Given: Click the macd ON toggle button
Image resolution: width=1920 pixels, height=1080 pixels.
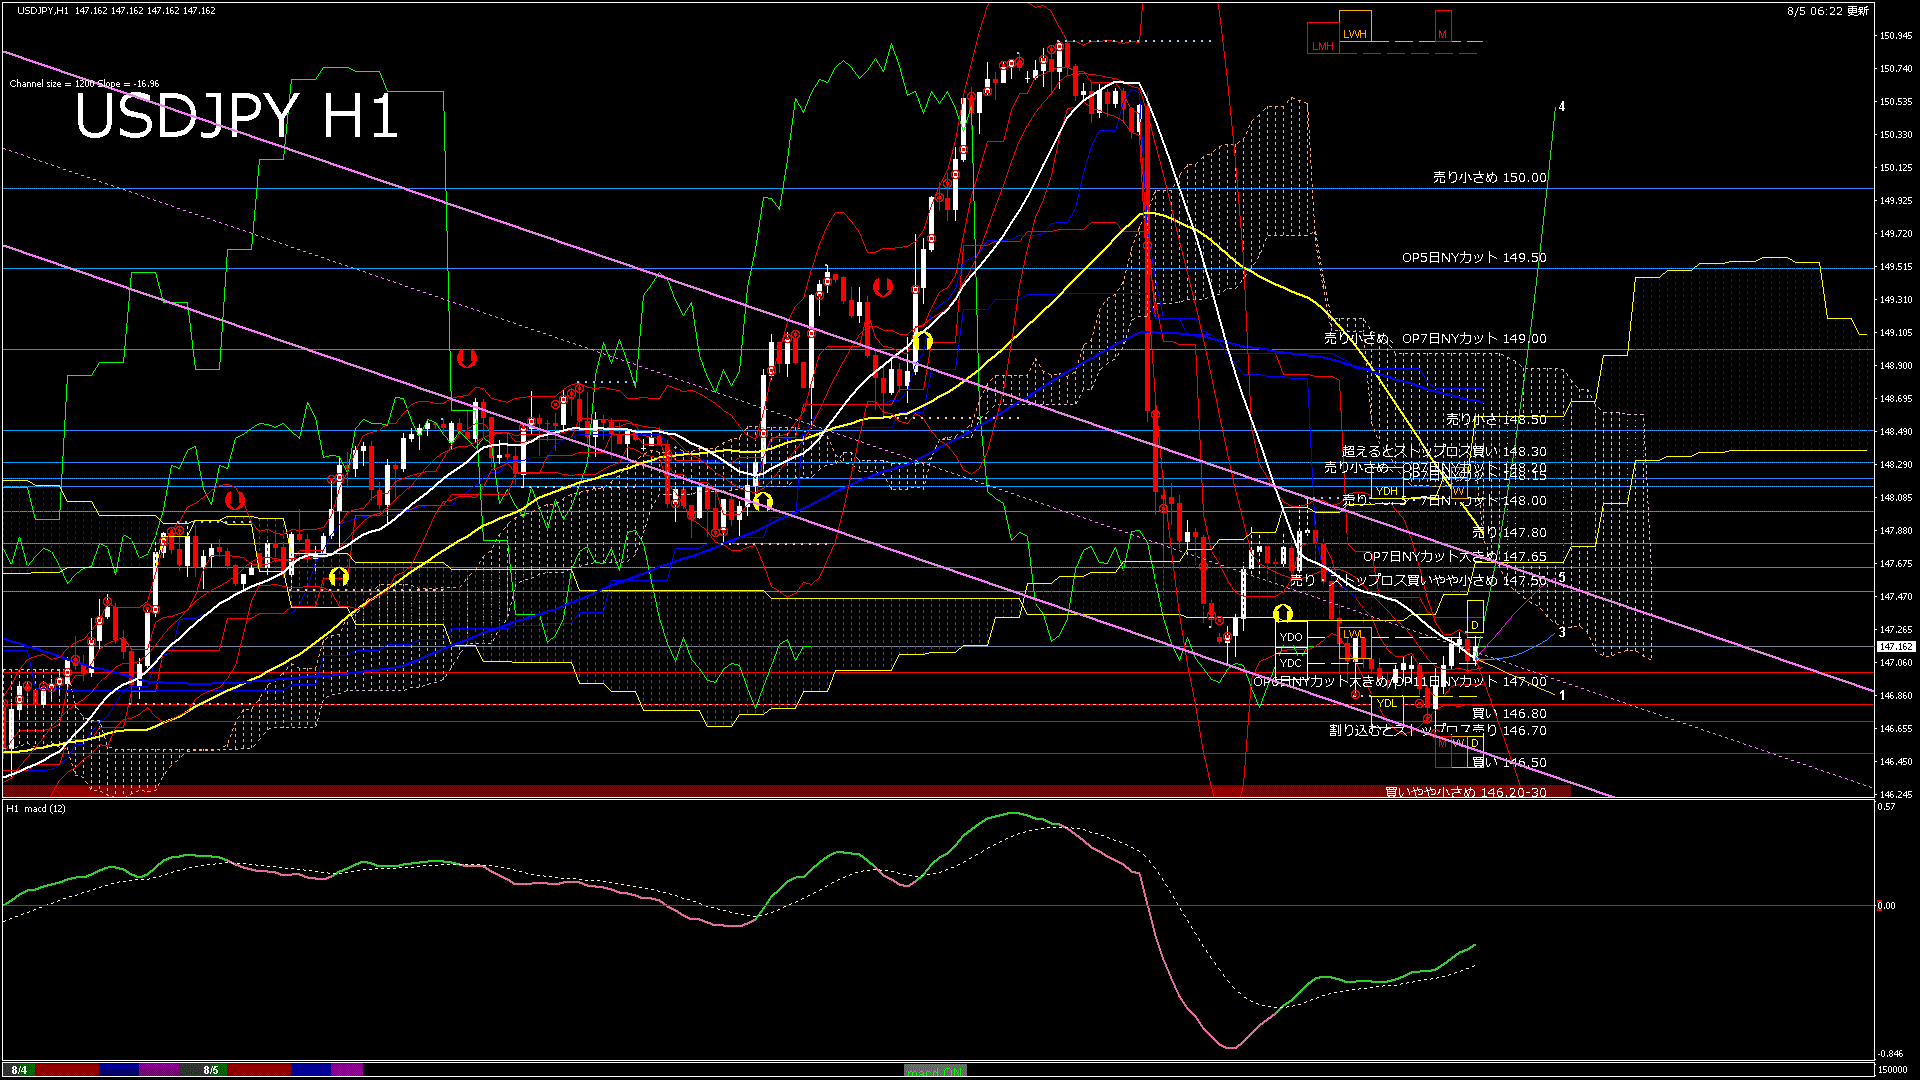Looking at the screenshot, I should [x=935, y=1071].
